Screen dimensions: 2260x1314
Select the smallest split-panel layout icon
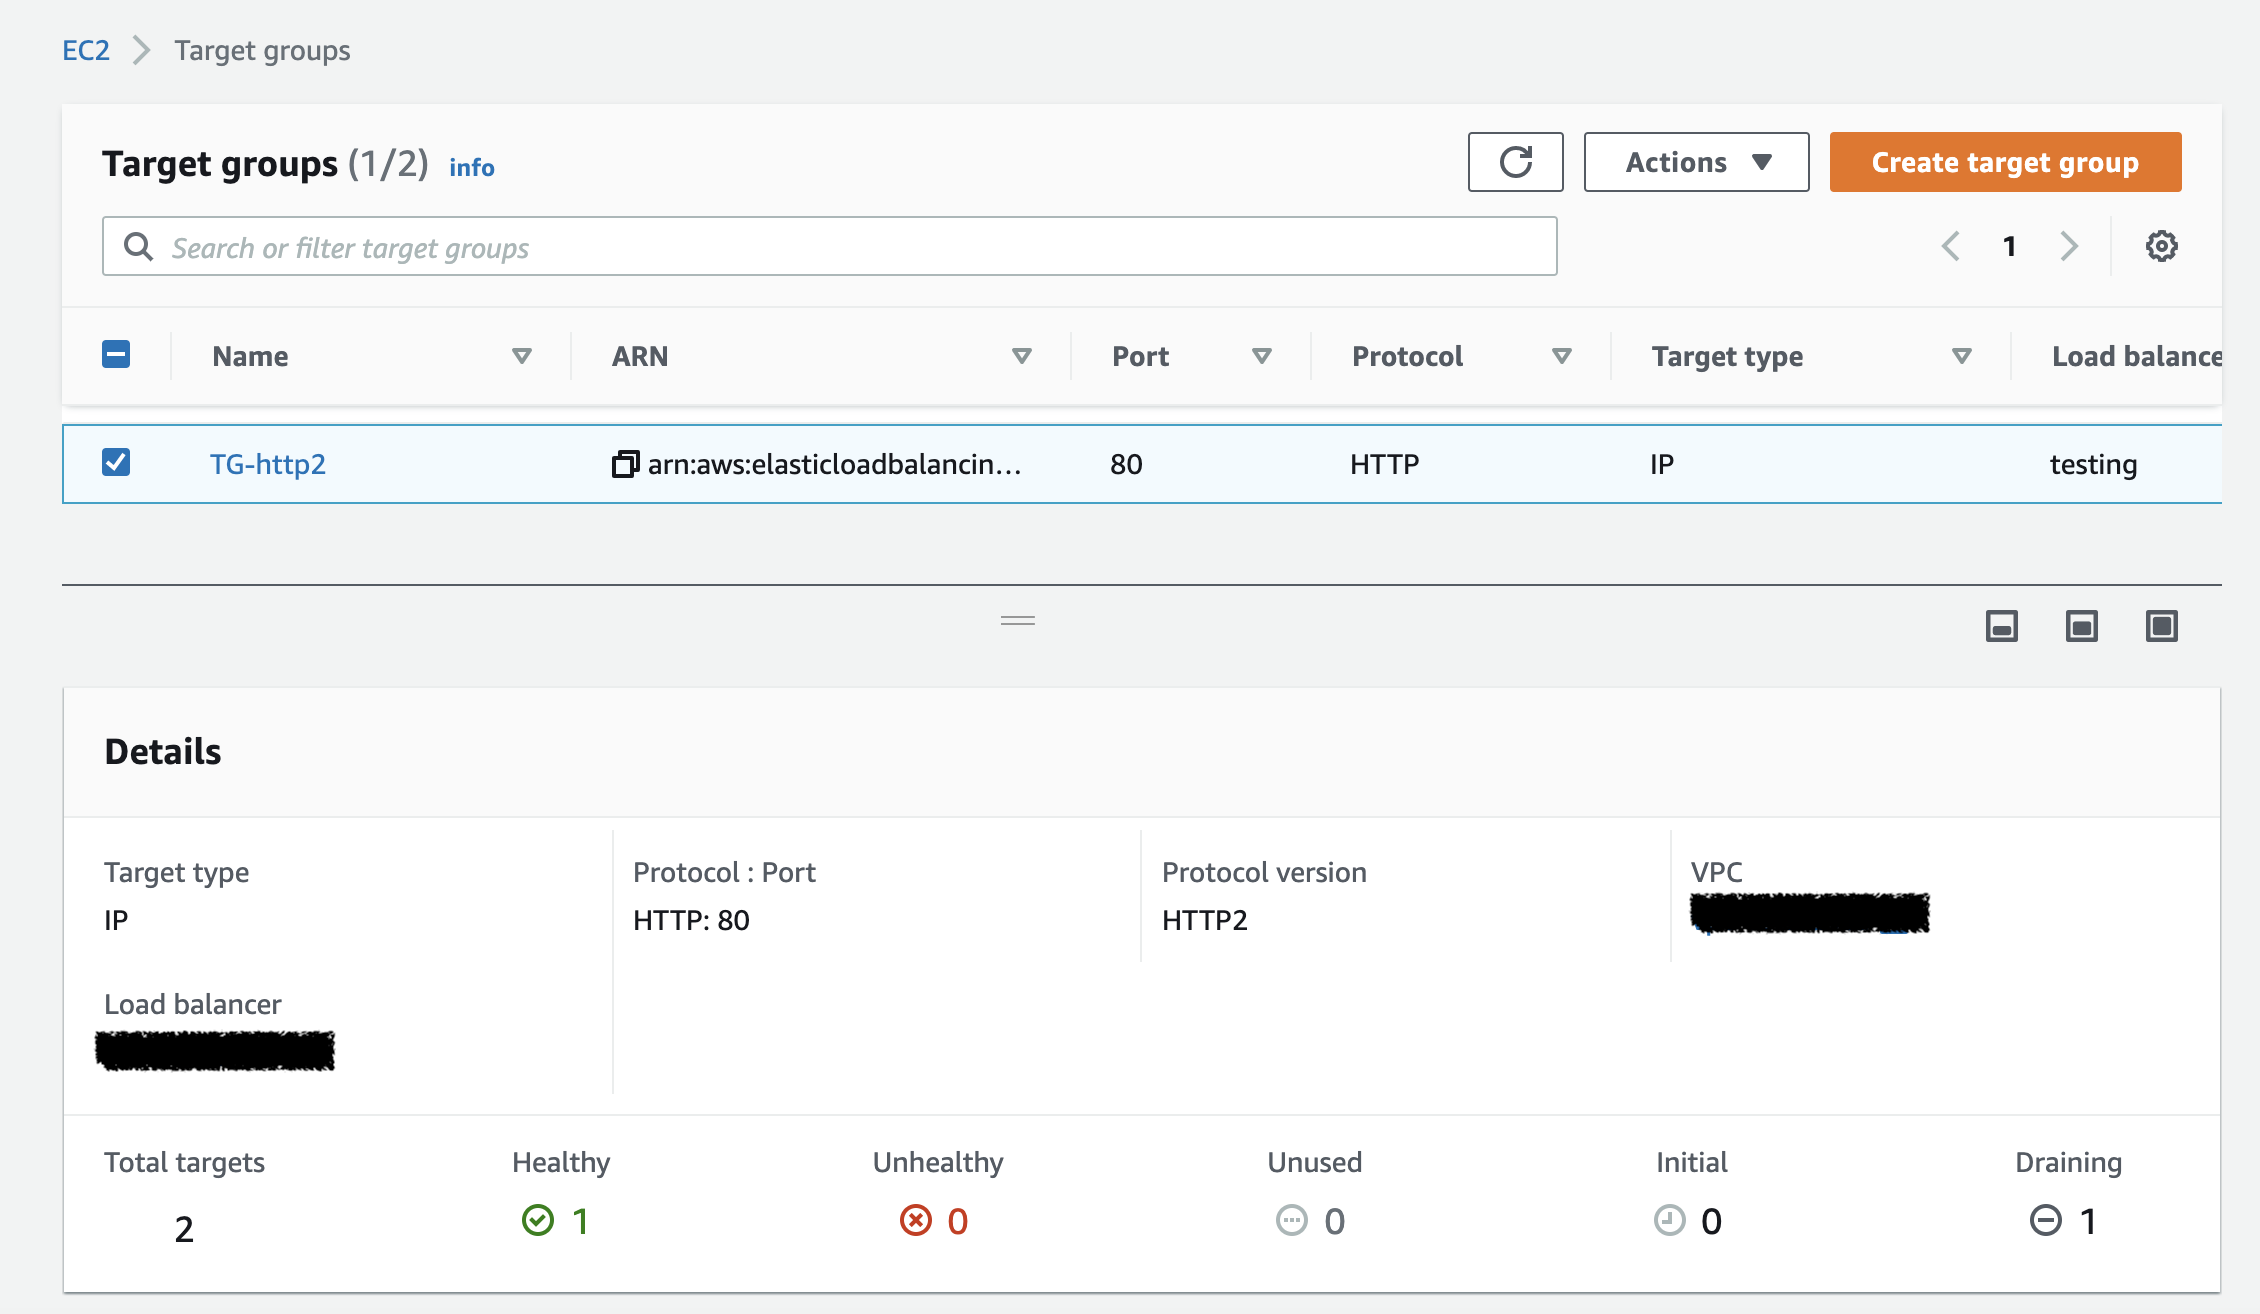[x=2001, y=626]
